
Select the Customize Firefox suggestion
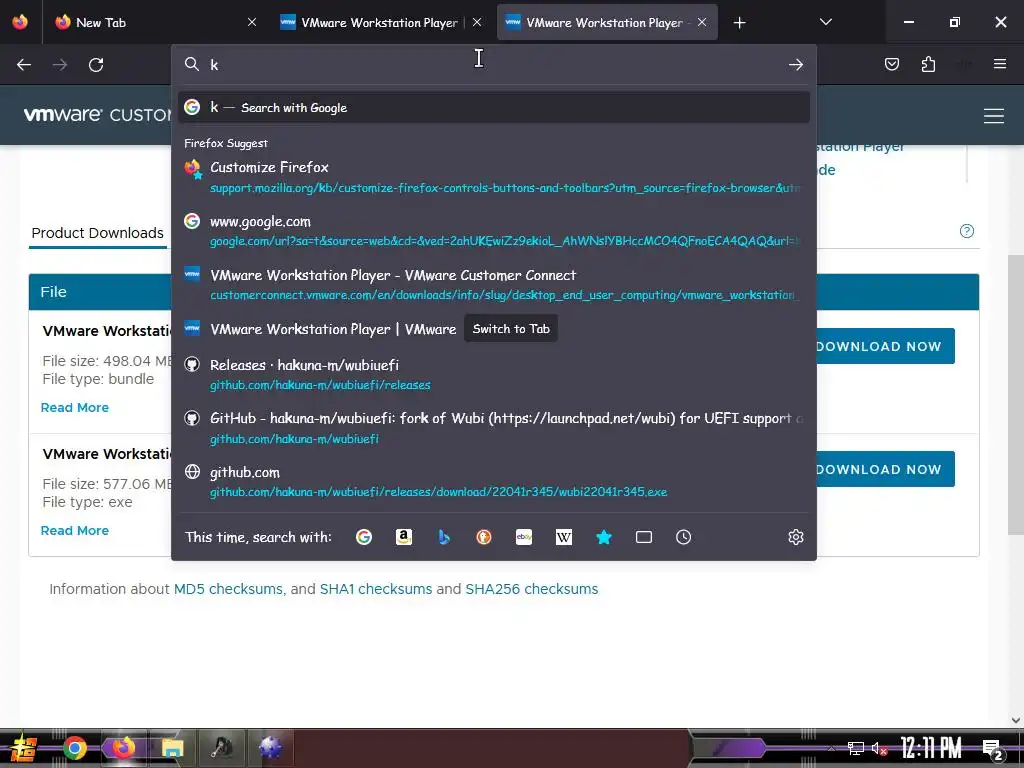(x=494, y=177)
